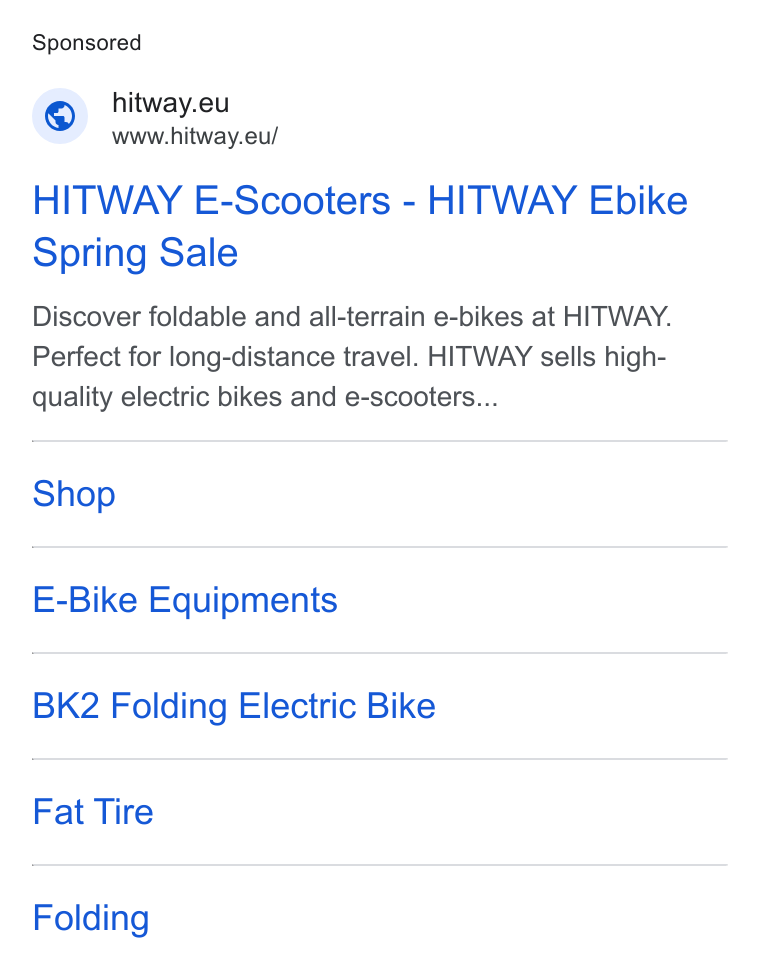
Task: Click the 'Spring Sale' headline text
Action: tap(135, 252)
